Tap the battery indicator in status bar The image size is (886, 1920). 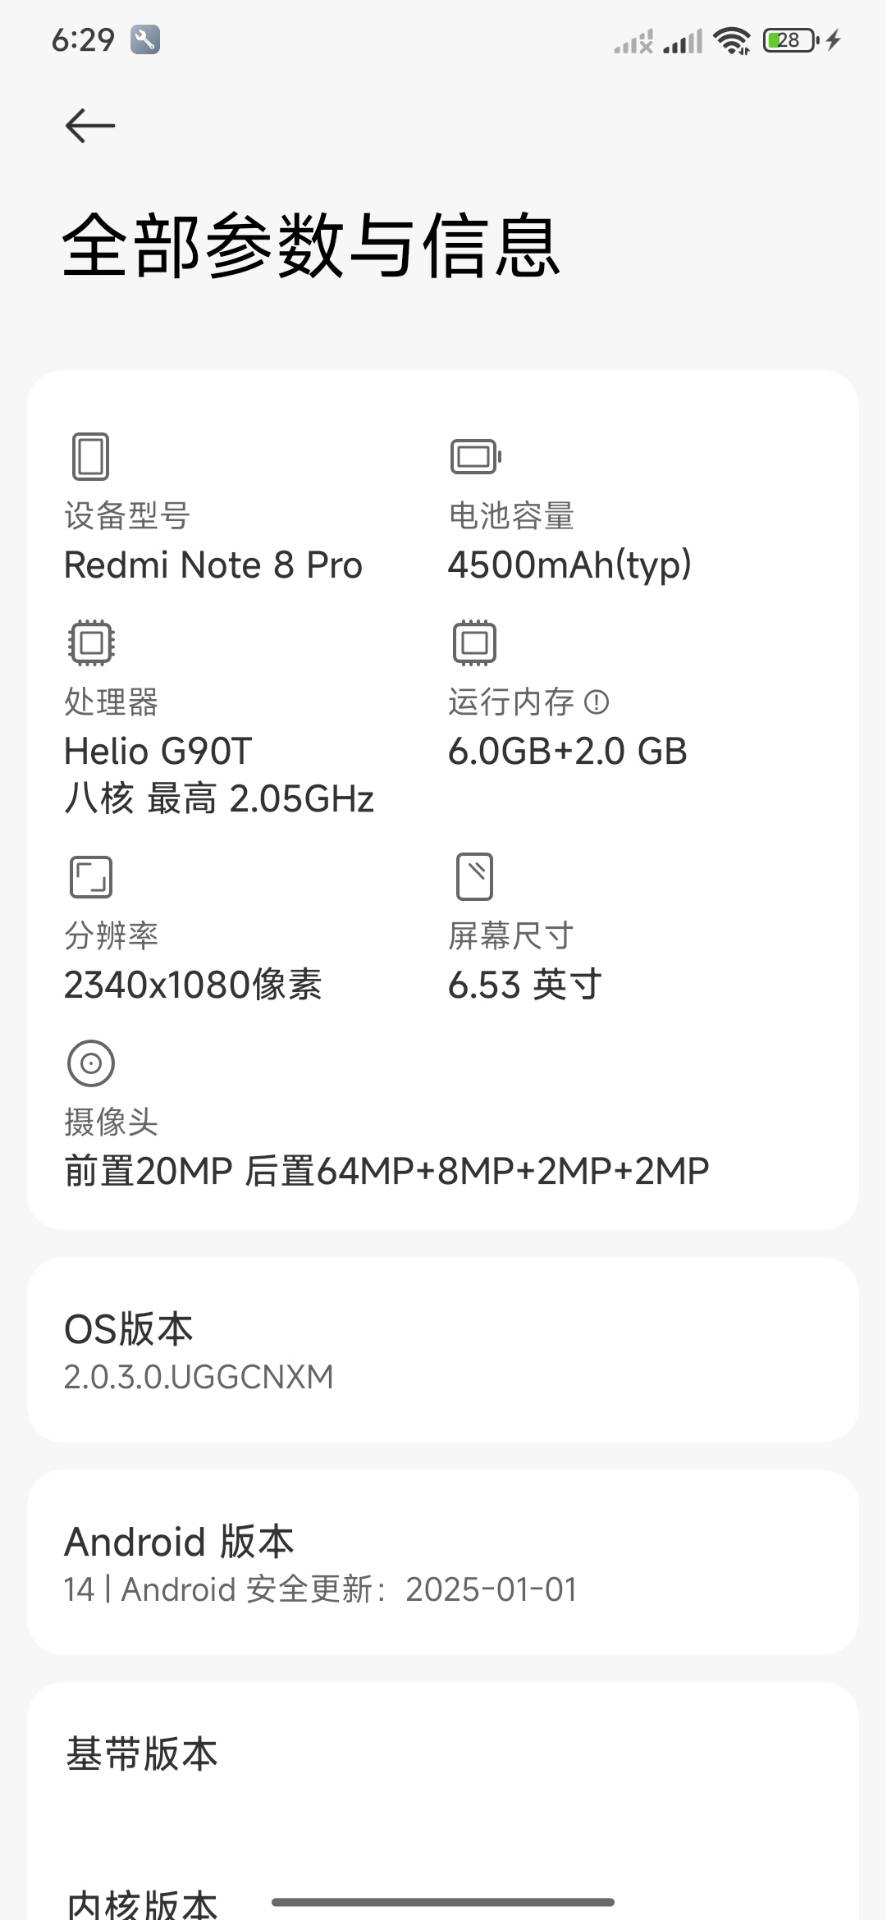(x=791, y=41)
